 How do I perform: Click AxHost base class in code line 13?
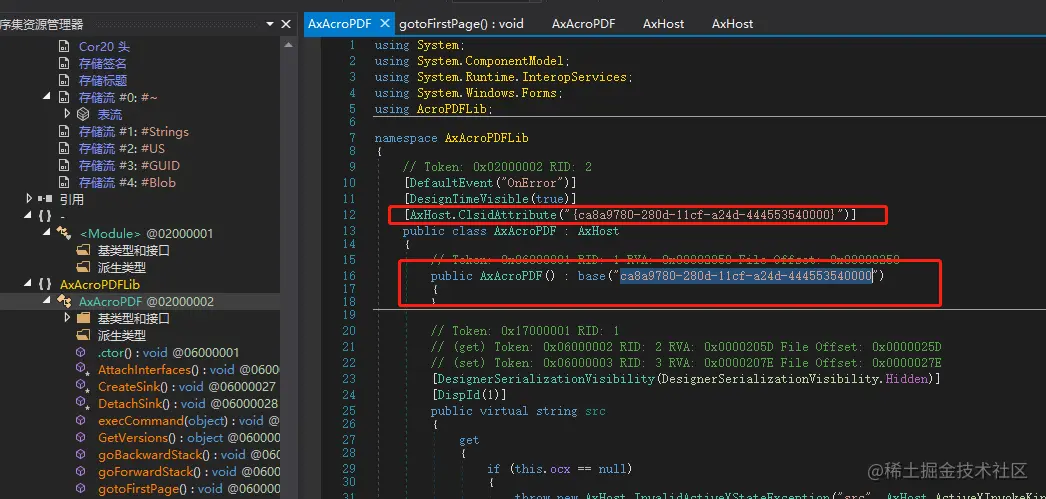[x=598, y=231]
